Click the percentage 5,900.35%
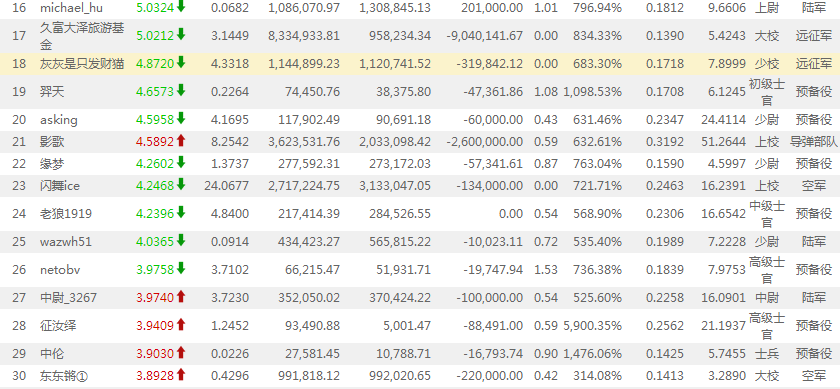Screen dimensions: 840x389 pyautogui.click(x=592, y=325)
